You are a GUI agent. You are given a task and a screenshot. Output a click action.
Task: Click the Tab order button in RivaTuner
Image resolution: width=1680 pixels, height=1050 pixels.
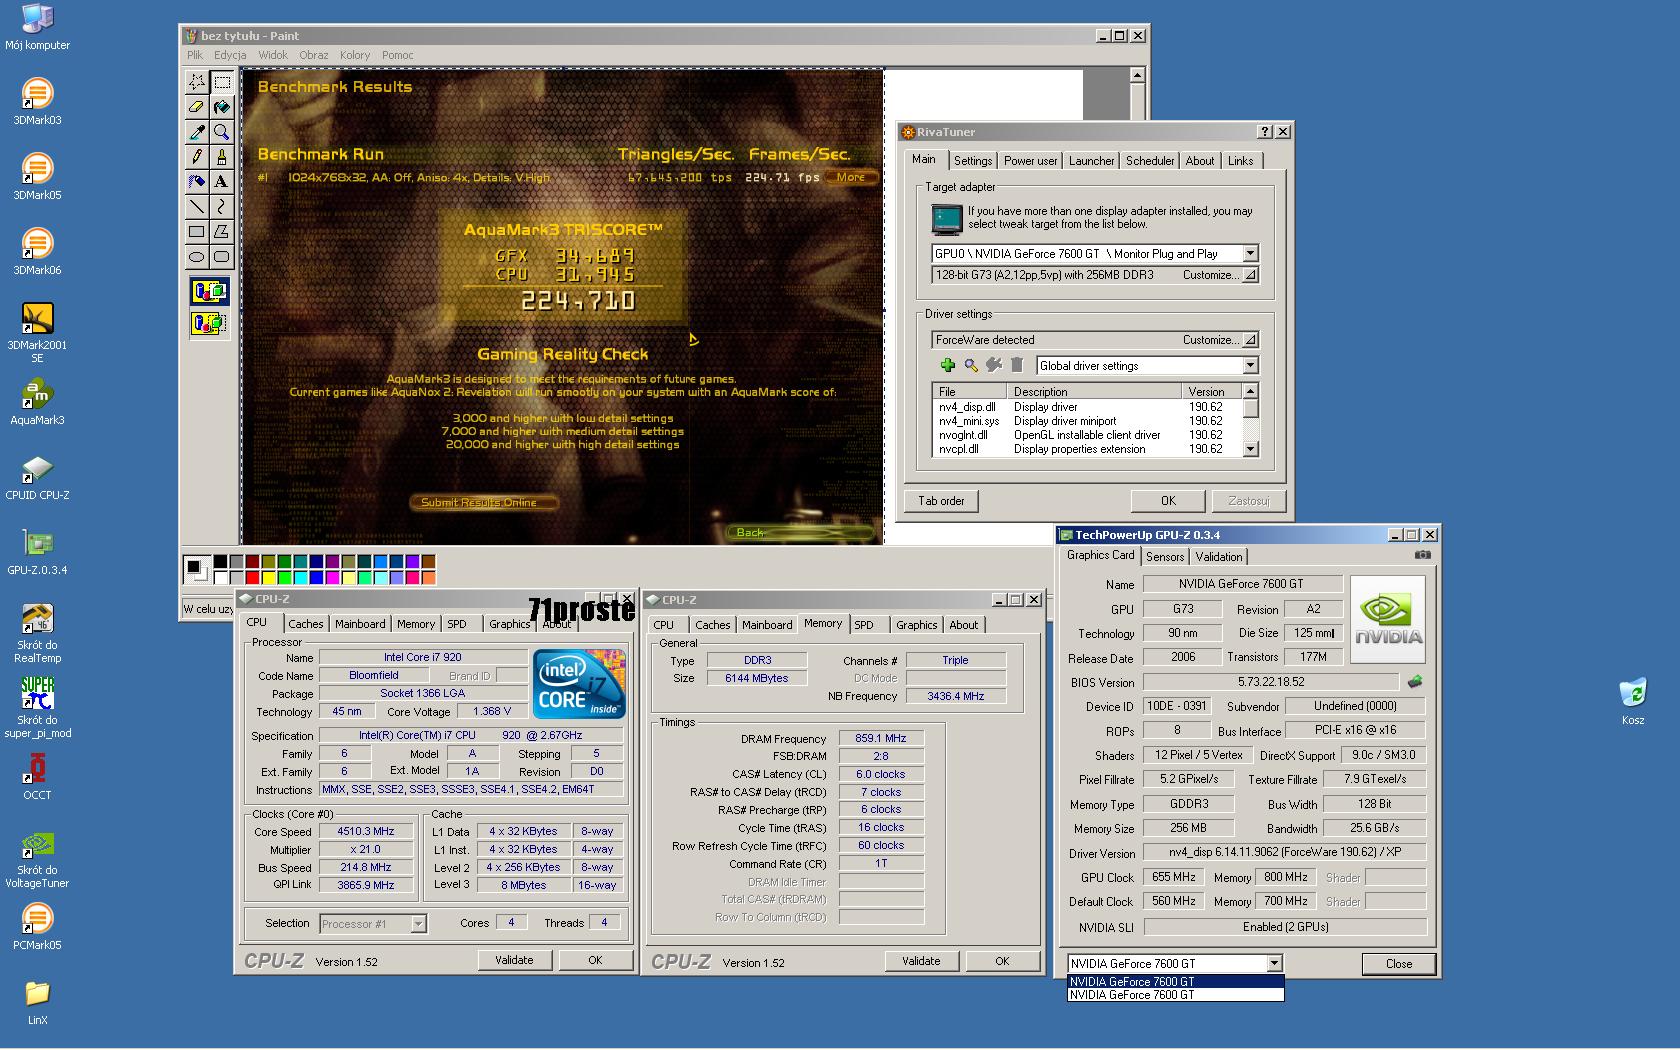tap(942, 501)
